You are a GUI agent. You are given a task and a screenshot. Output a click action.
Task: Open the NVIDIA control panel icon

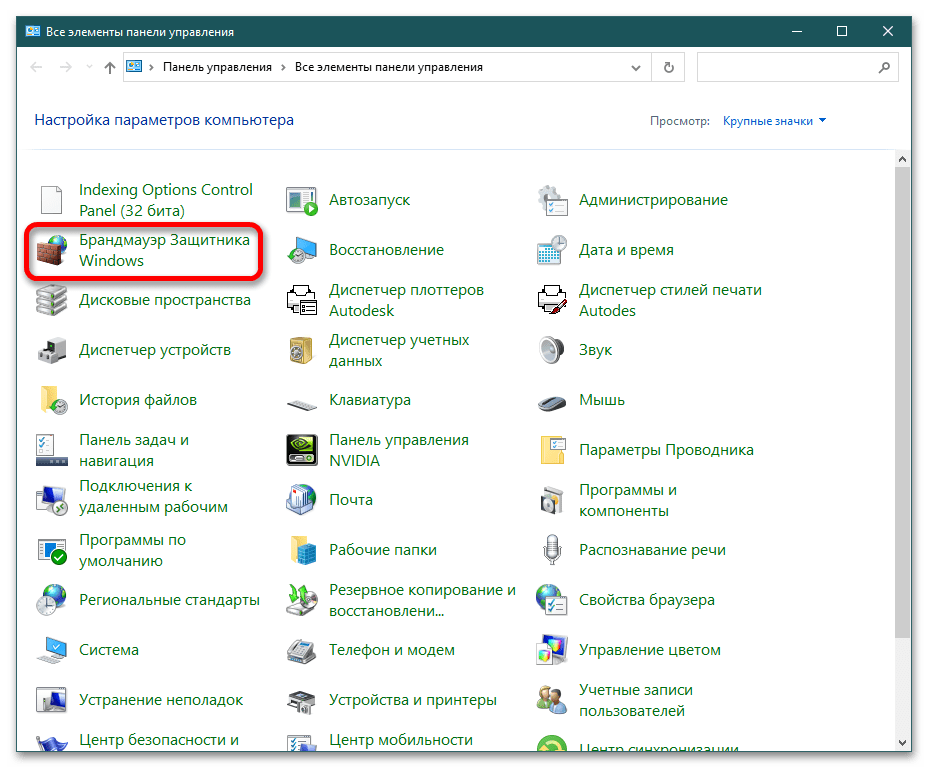[302, 450]
